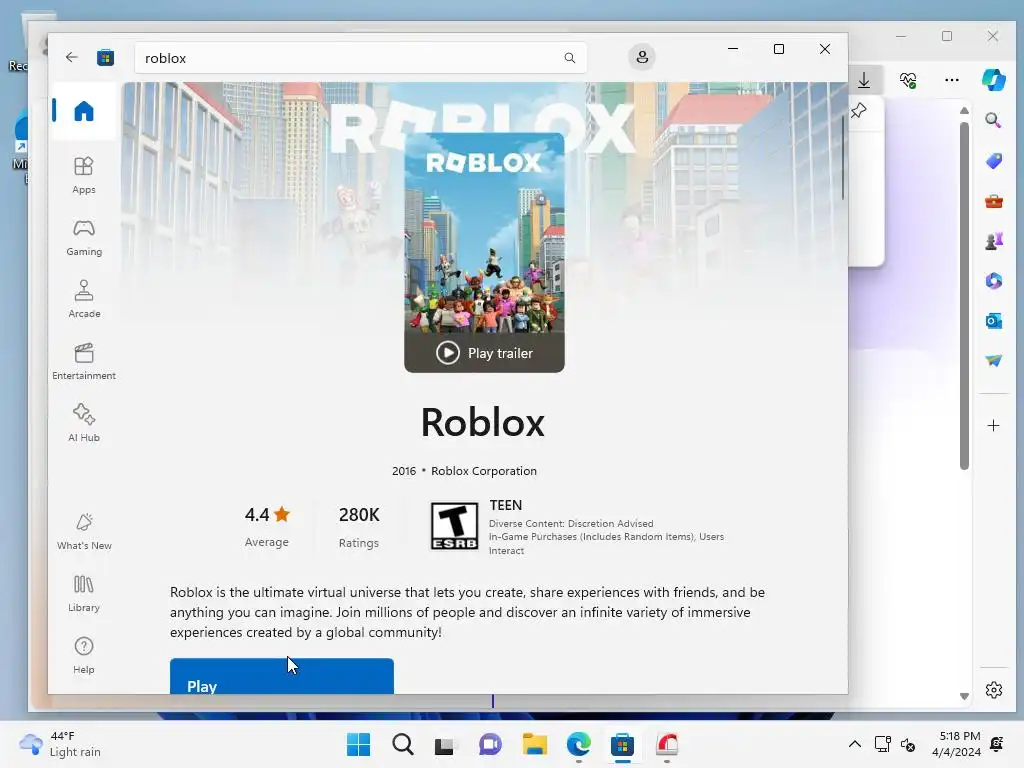Open the Microsoft 365 icon in Edge sidebar
The height and width of the screenshot is (768, 1024).
point(993,281)
